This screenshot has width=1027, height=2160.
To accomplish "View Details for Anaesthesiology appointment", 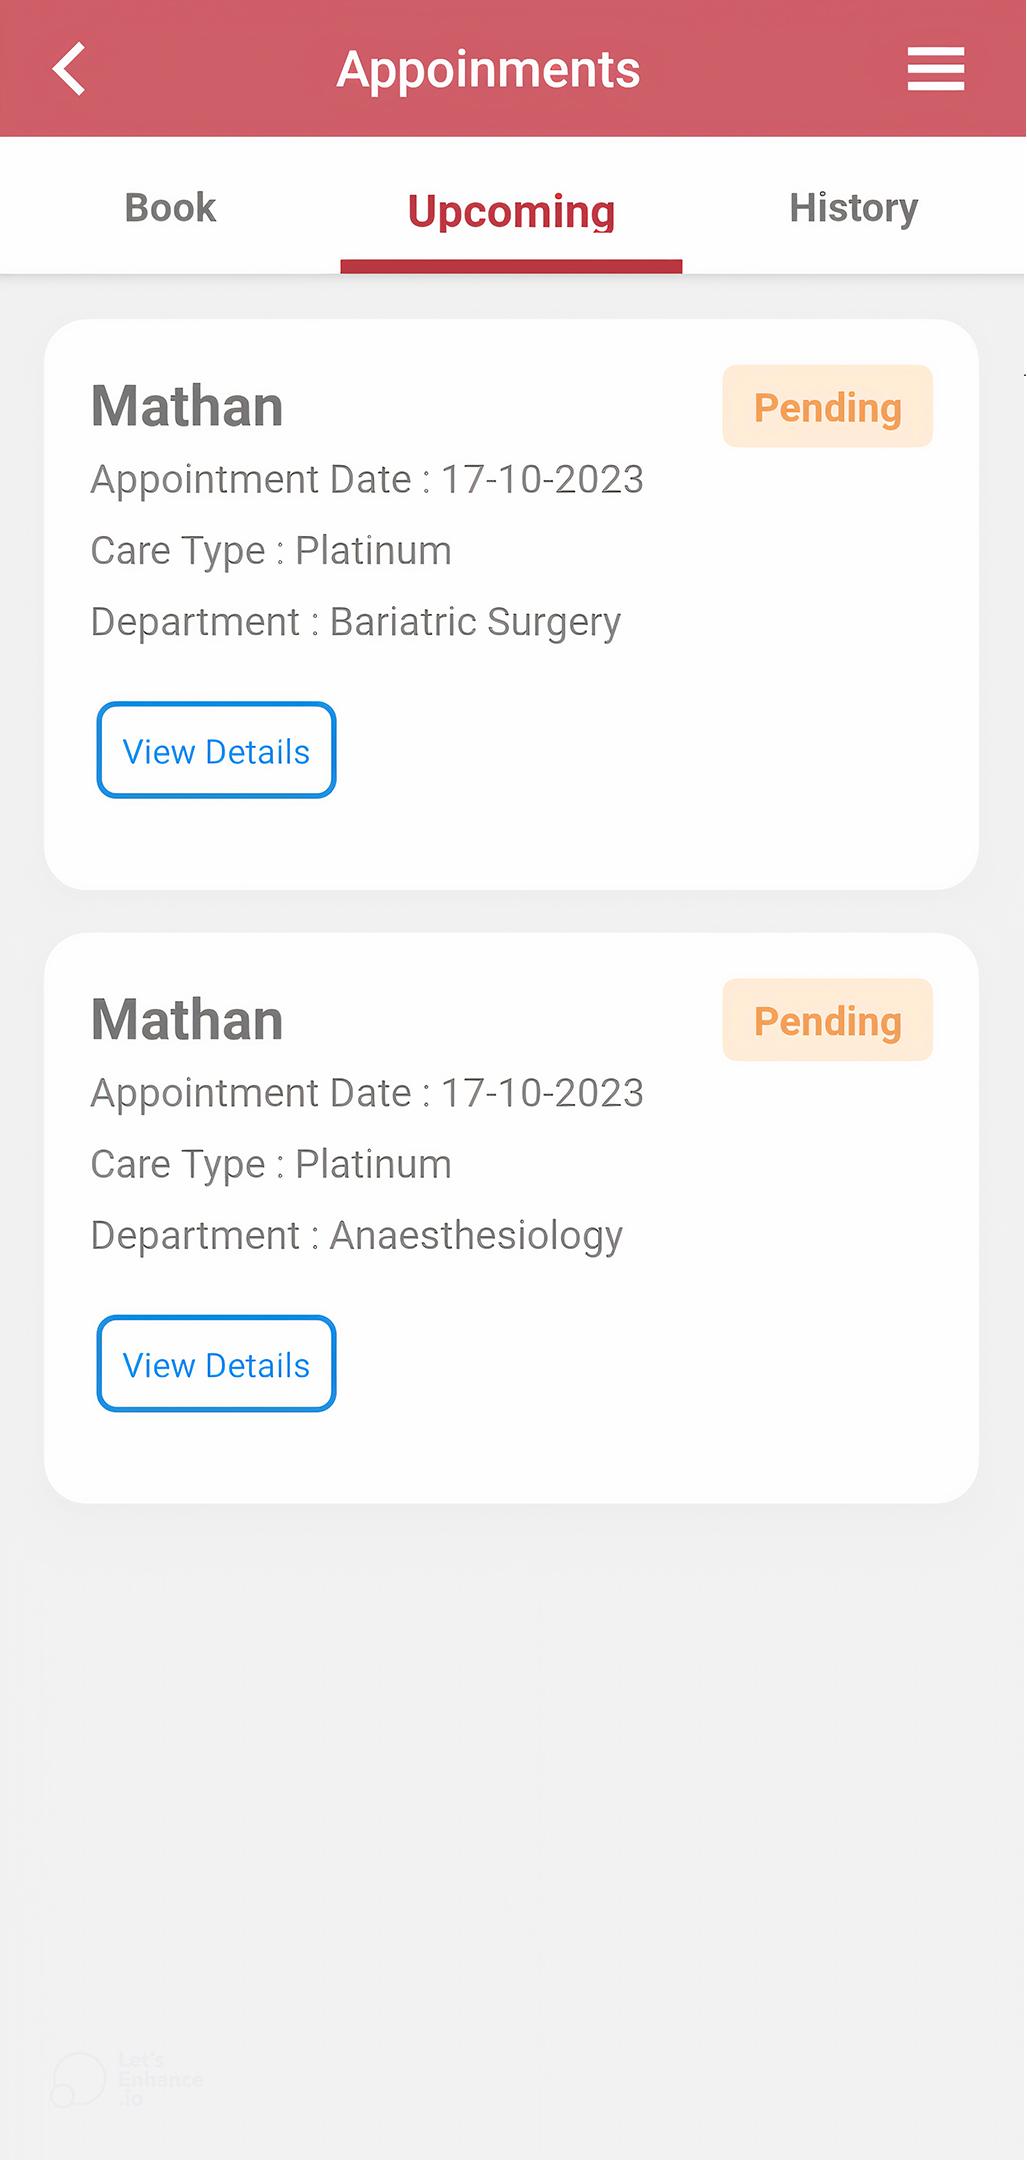I will click(216, 1364).
